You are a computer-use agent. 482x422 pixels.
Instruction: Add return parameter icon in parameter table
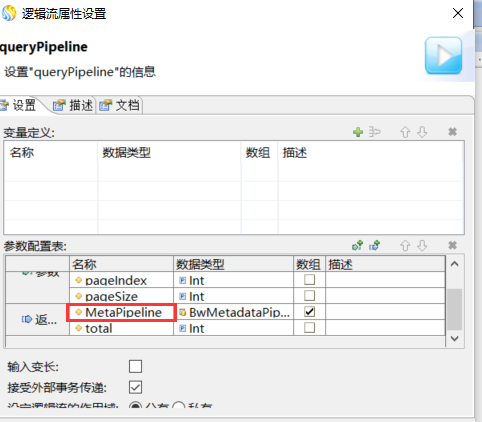coord(375,245)
